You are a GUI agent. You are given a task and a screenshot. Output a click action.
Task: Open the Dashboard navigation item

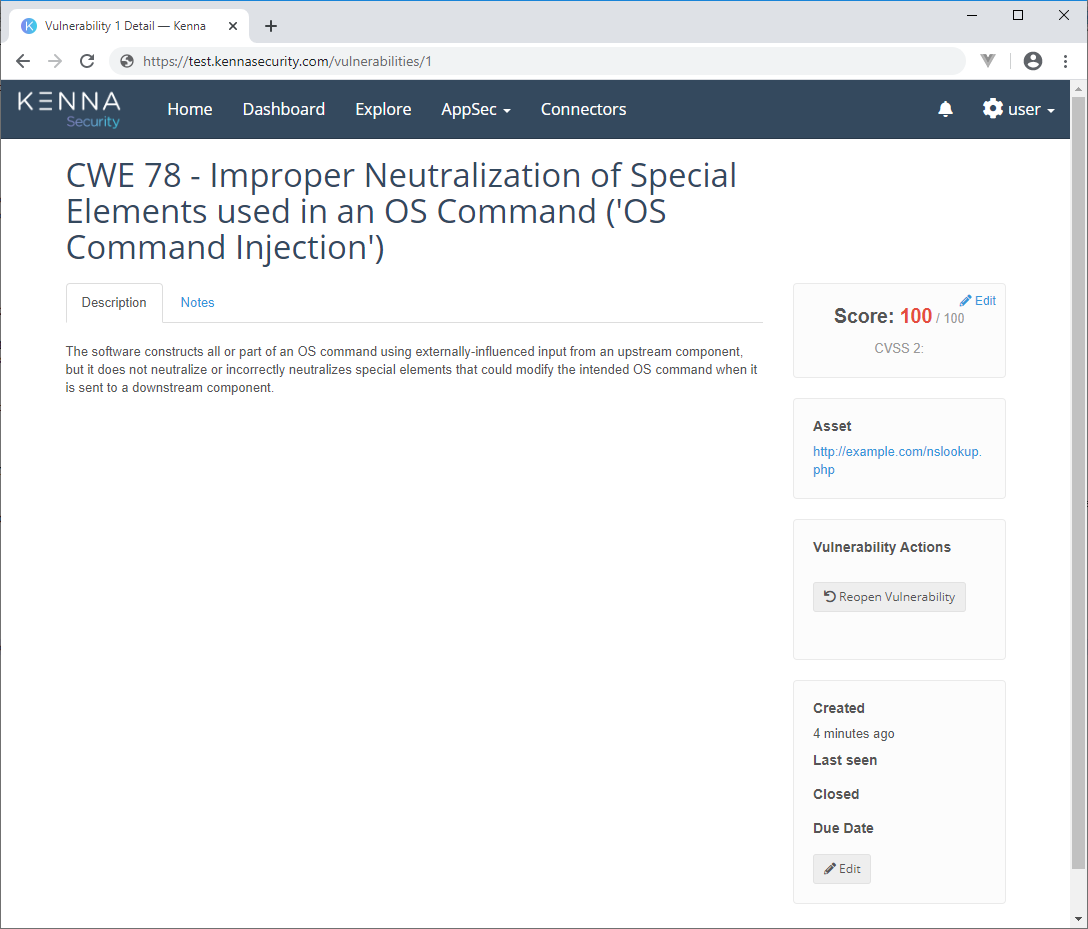click(x=284, y=109)
